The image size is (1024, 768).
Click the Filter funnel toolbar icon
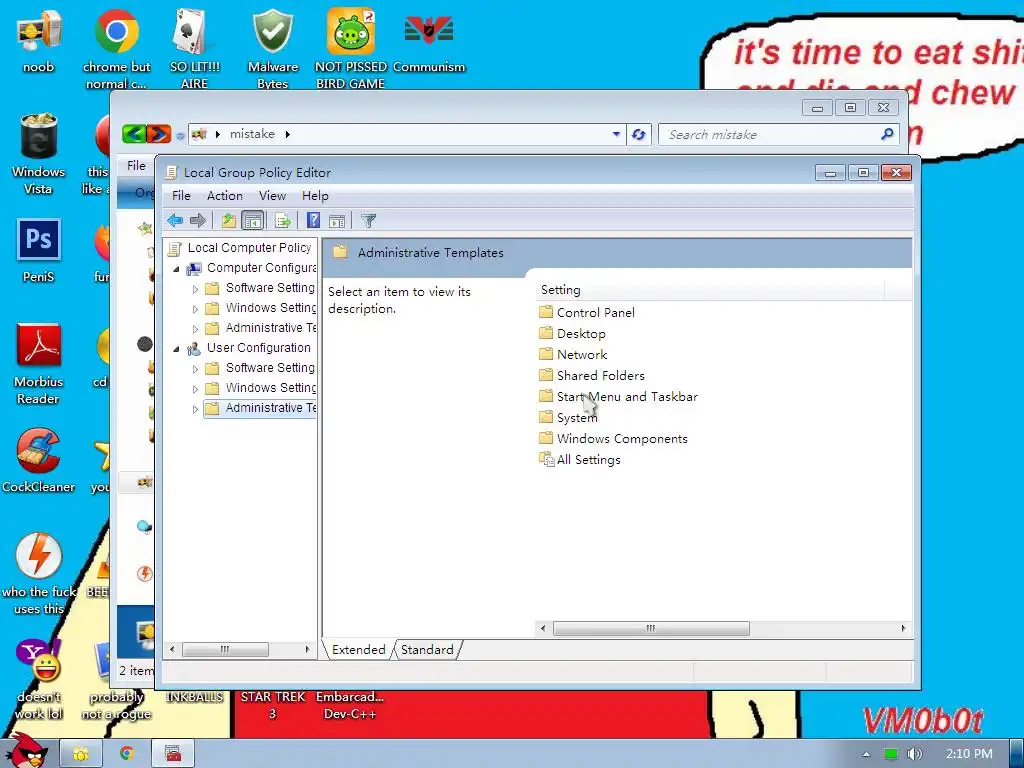pyautogui.click(x=368, y=221)
